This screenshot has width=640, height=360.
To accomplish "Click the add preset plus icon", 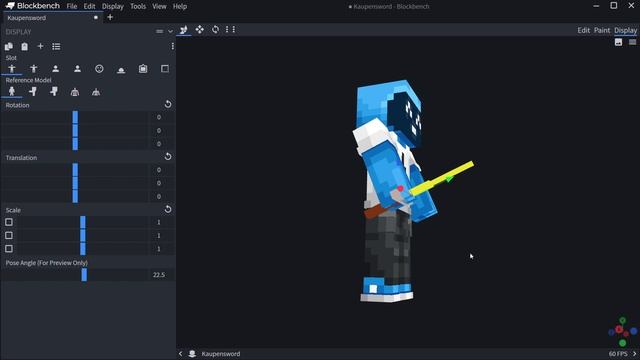I will click(40, 47).
